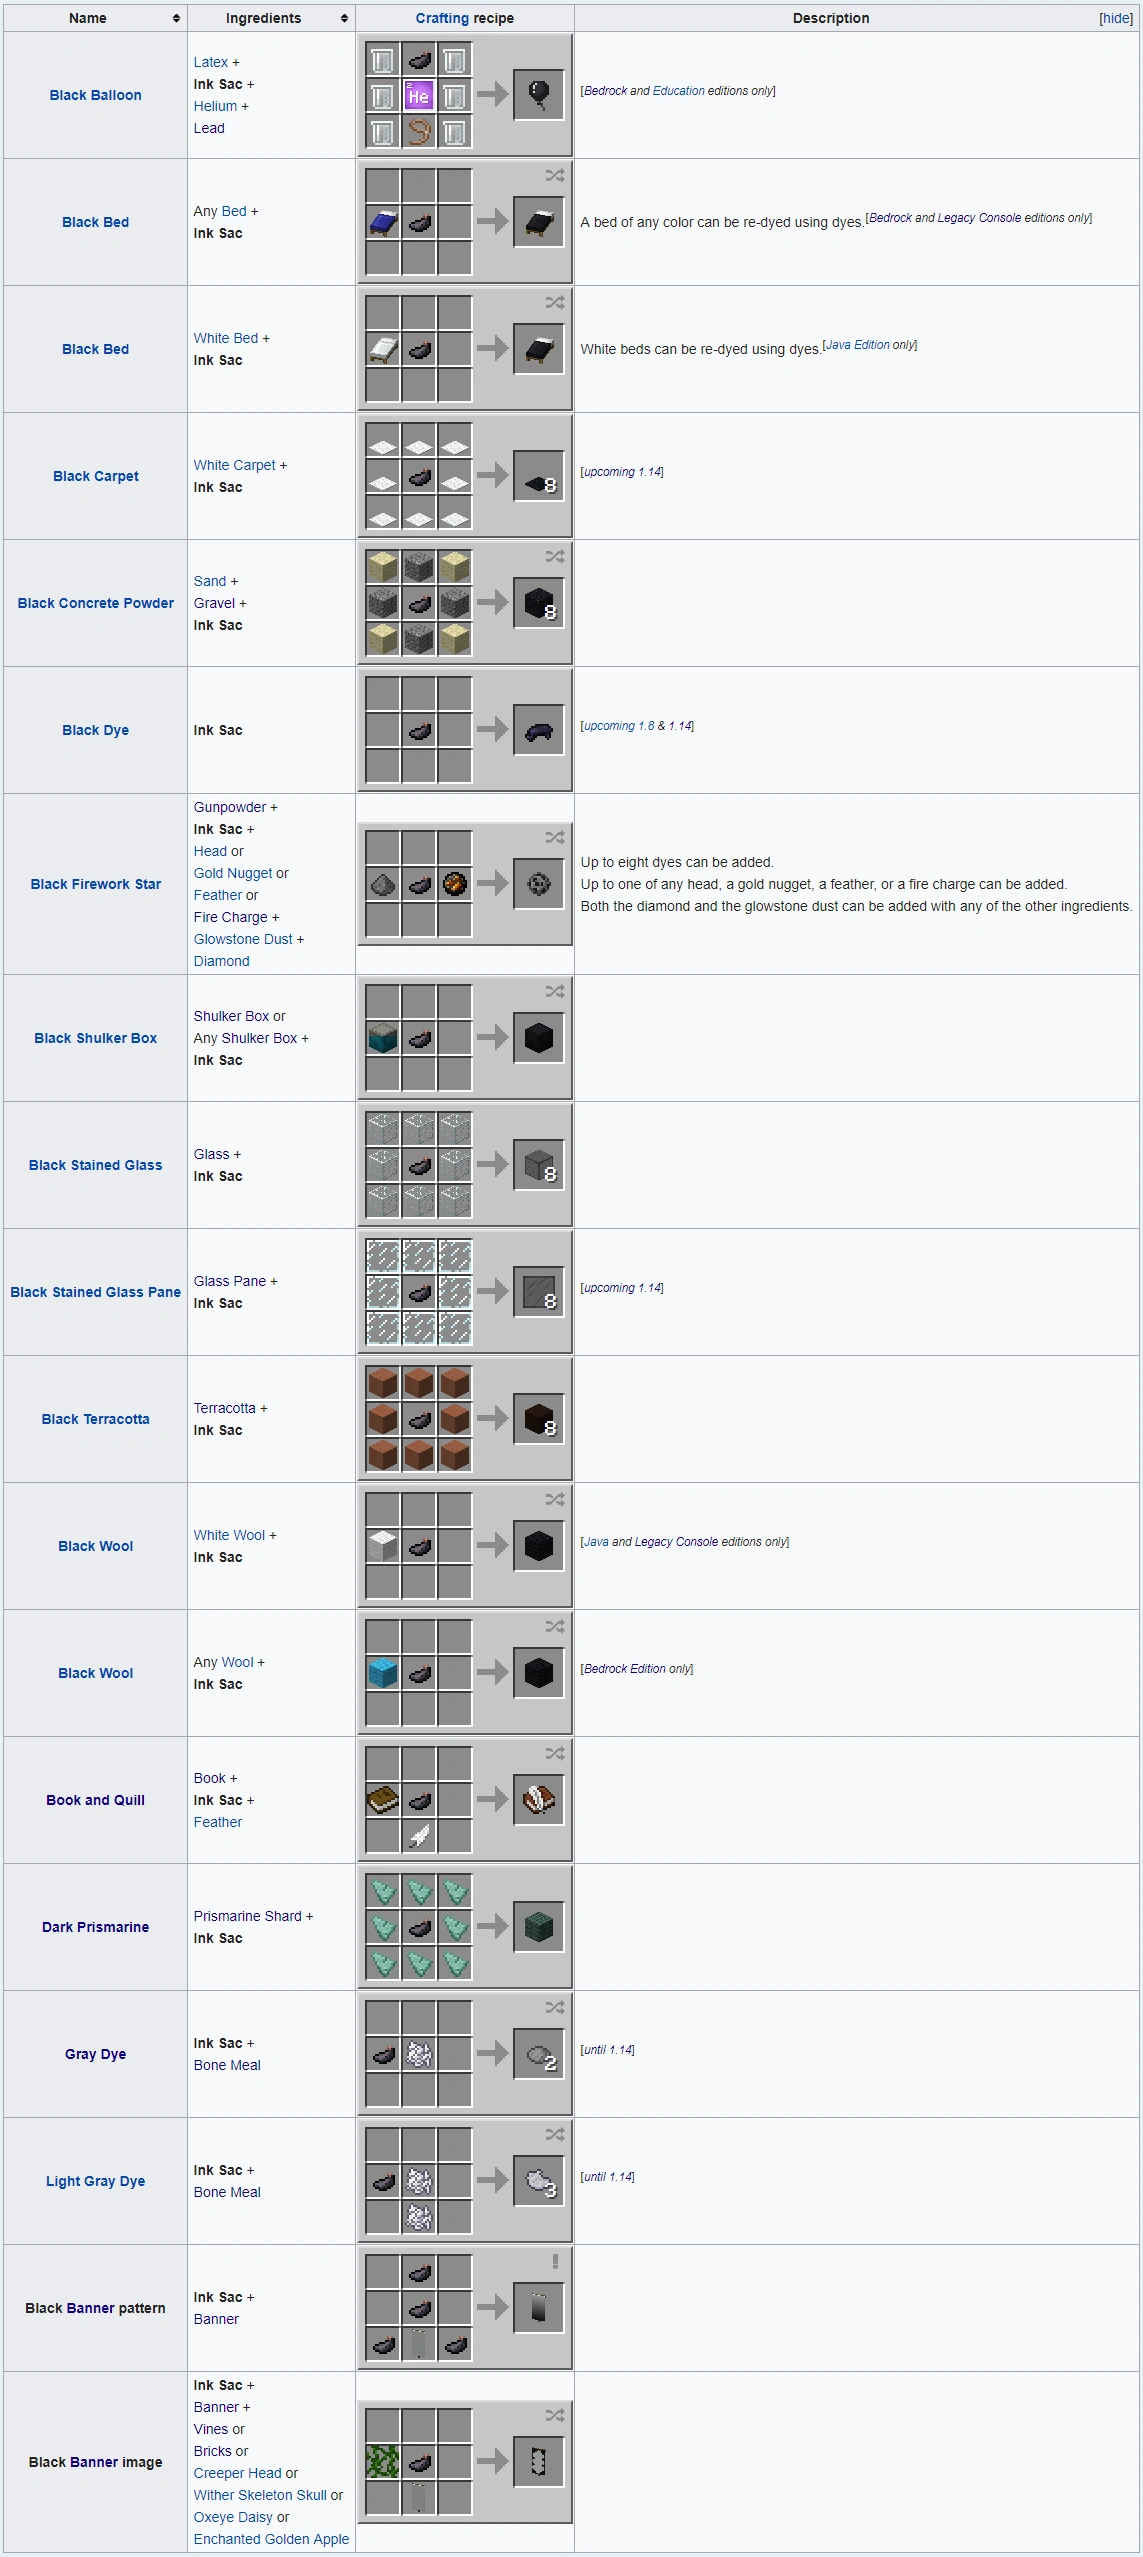Click the Black Dye output icon
Viewport: 1143px width, 2557px height.
[x=538, y=730]
